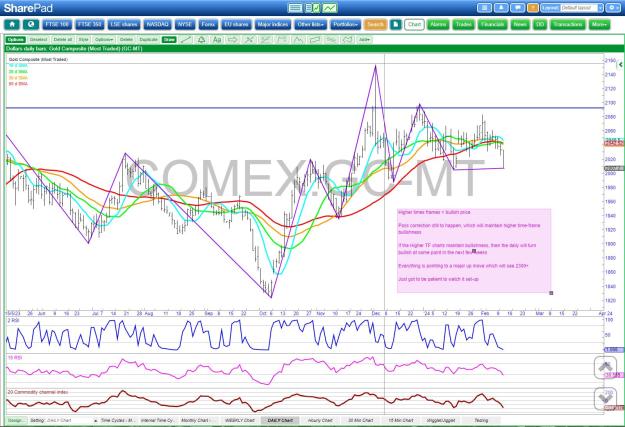This screenshot has width=625, height=427.
Task: Open the FTSE 100 list
Action: click(x=57, y=25)
